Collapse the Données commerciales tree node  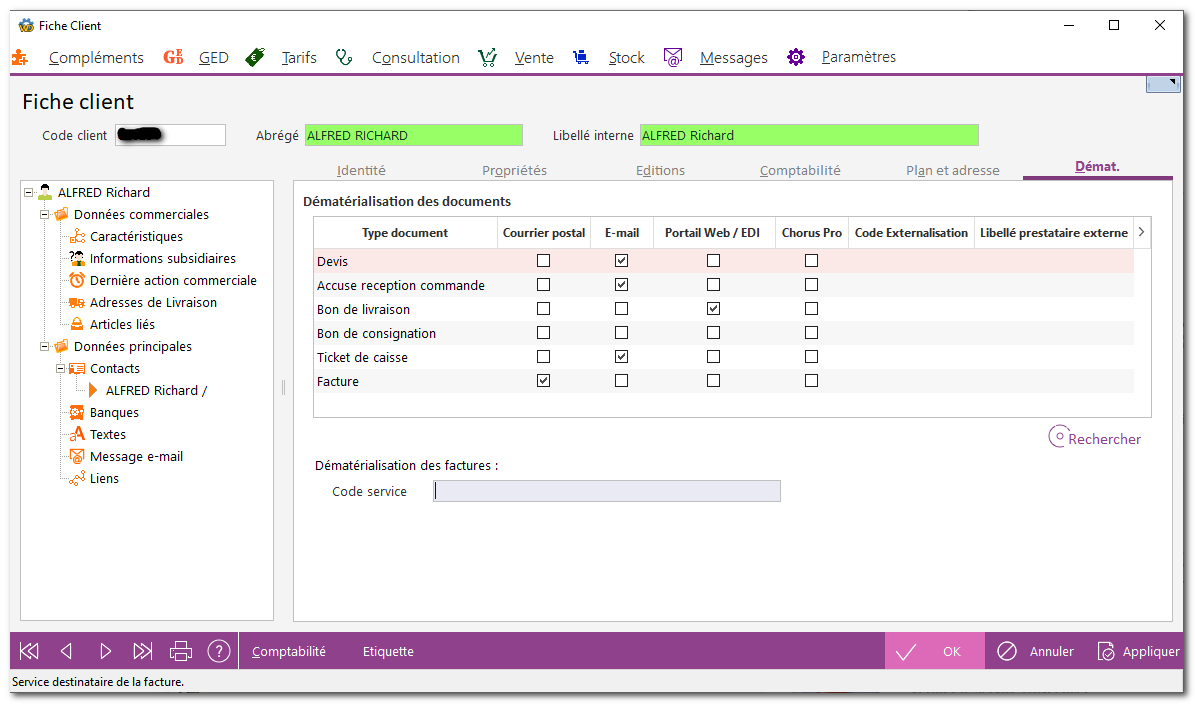(x=44, y=214)
